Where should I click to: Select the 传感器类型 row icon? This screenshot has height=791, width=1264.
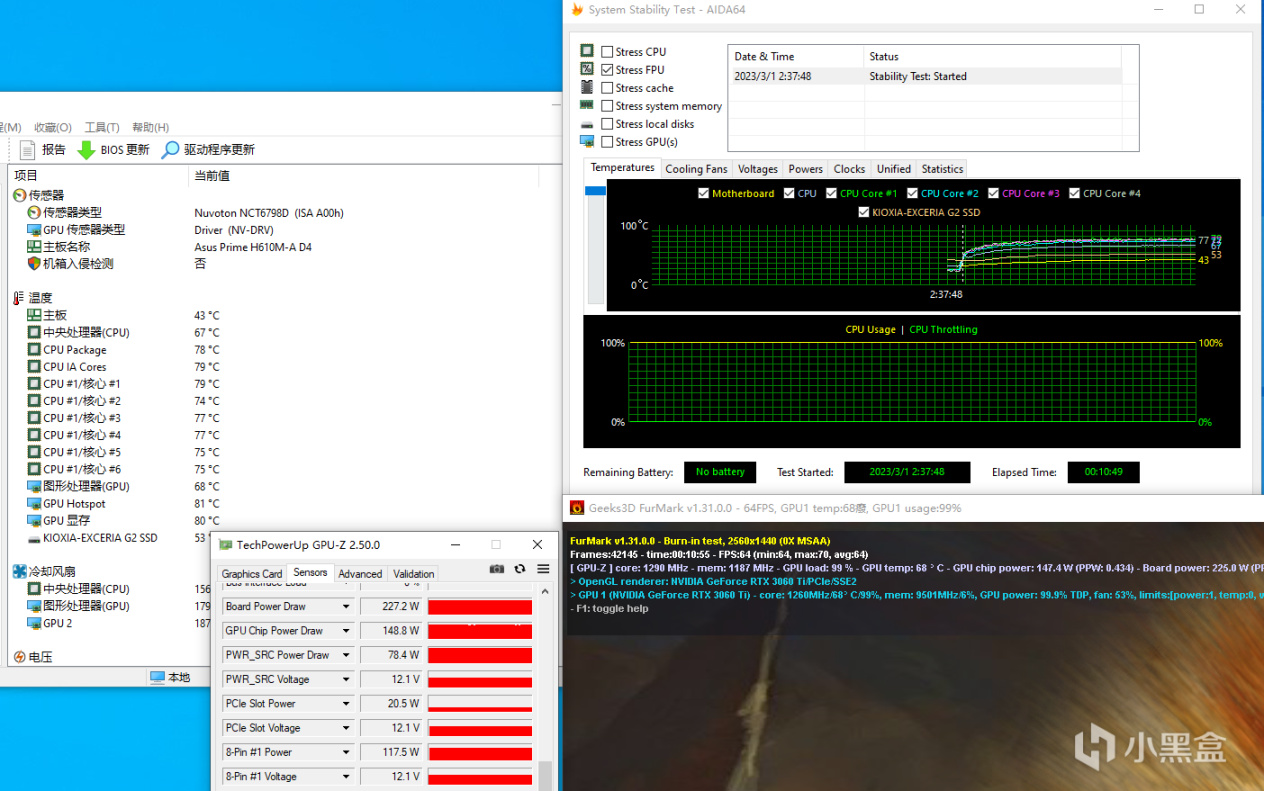coord(34,213)
